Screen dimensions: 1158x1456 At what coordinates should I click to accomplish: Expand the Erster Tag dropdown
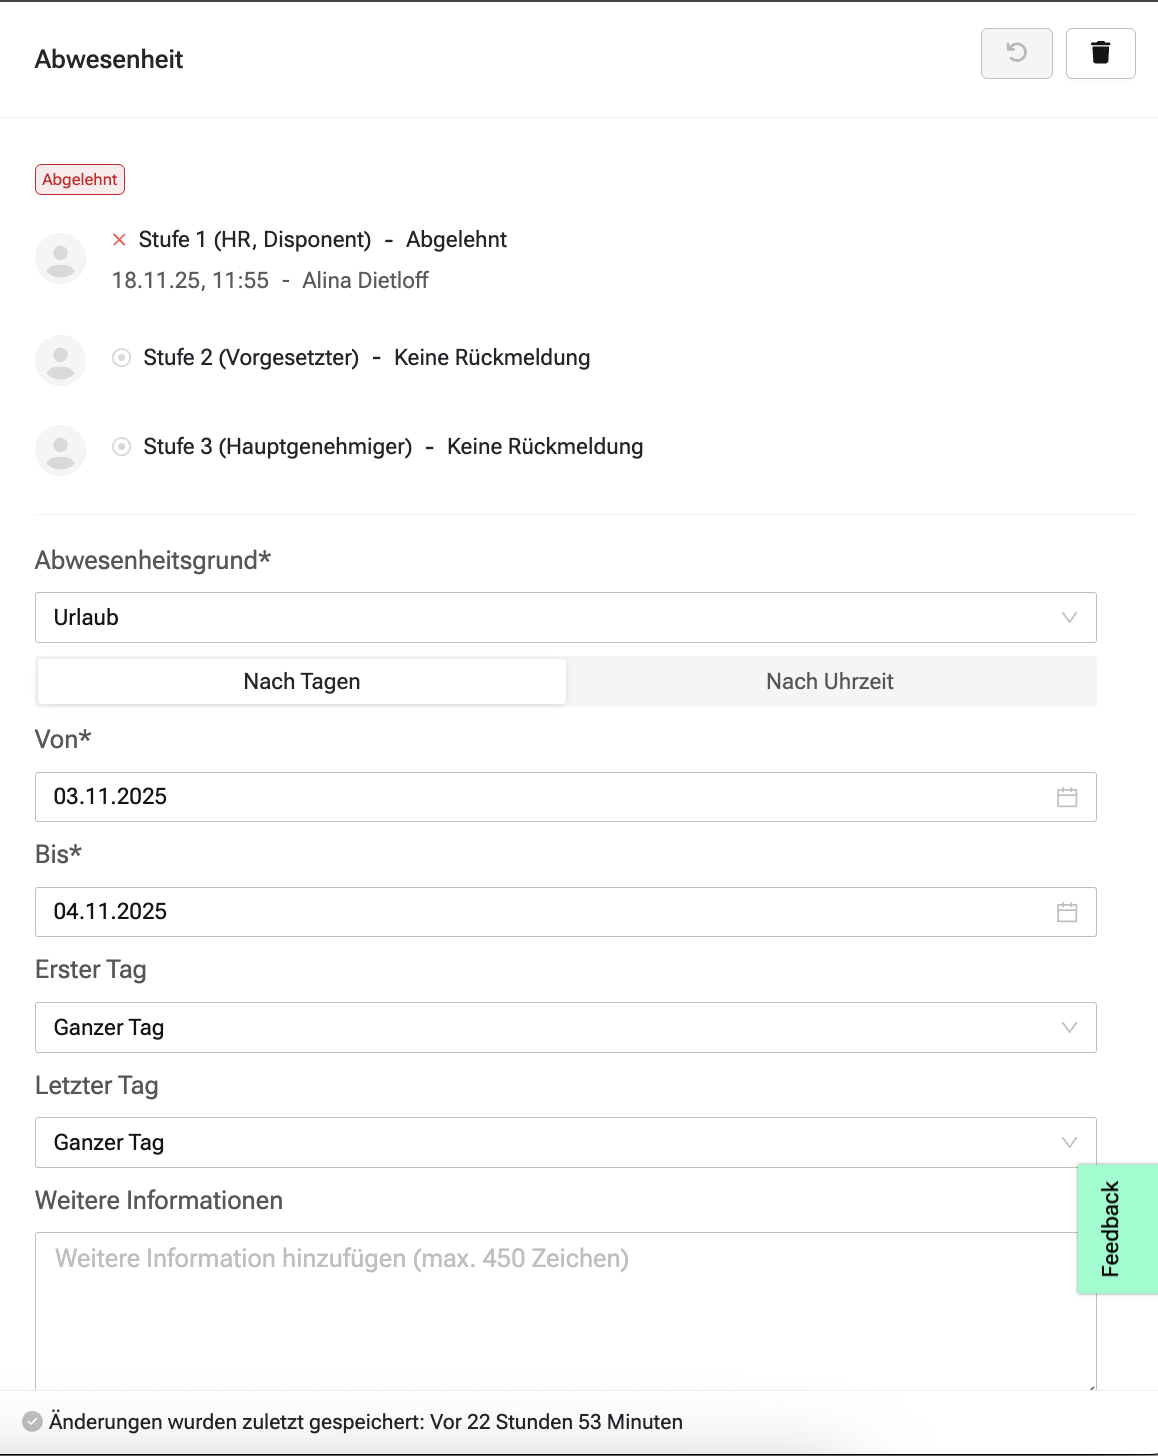(x=565, y=1028)
